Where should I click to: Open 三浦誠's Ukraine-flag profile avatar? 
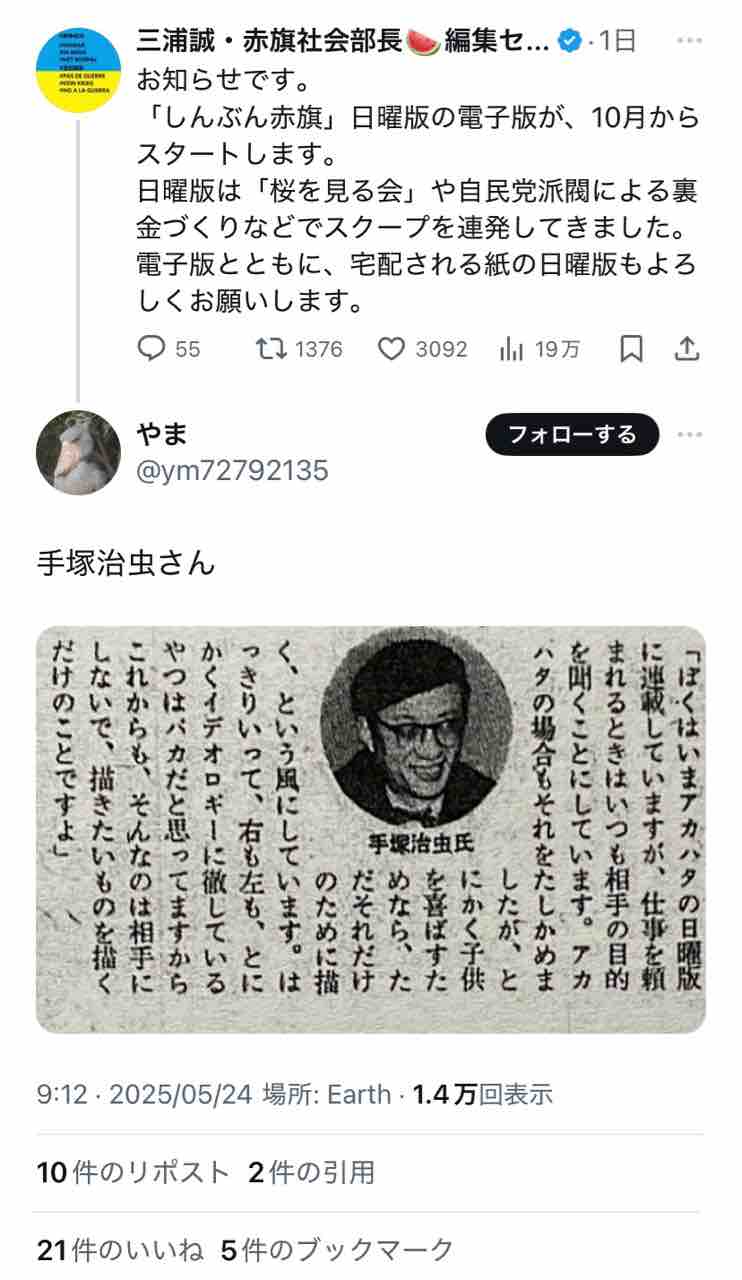pyautogui.click(x=78, y=69)
